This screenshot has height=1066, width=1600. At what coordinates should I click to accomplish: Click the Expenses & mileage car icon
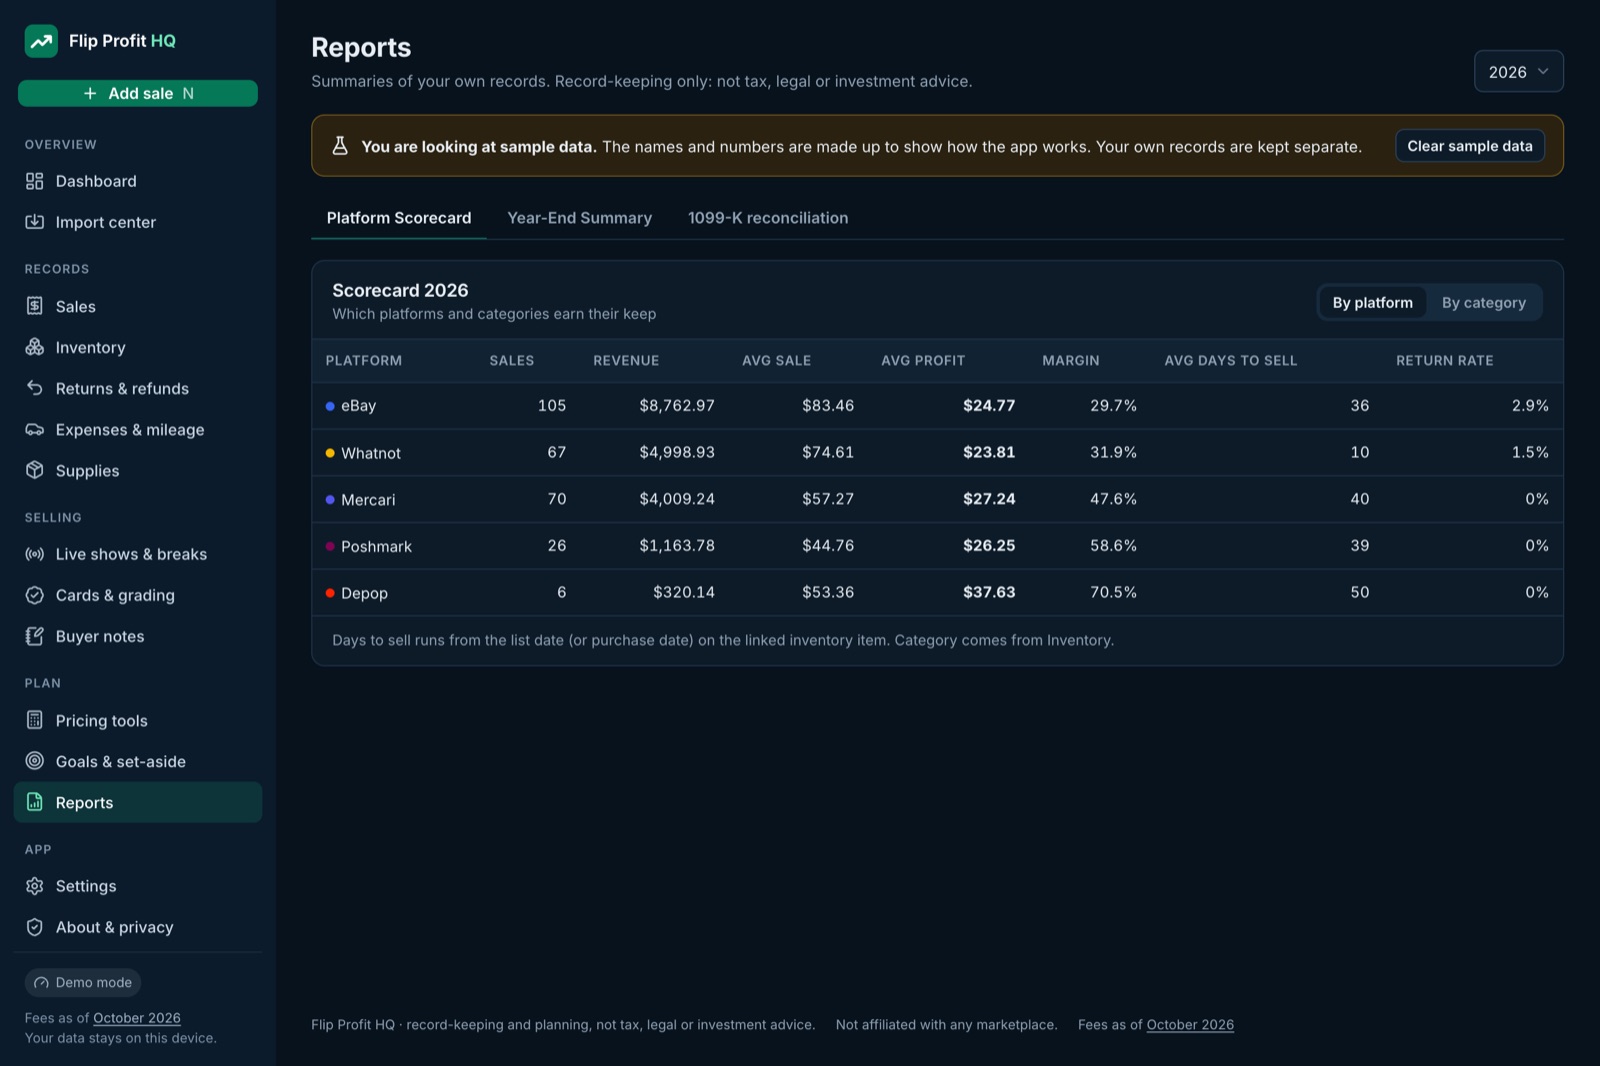[35, 429]
